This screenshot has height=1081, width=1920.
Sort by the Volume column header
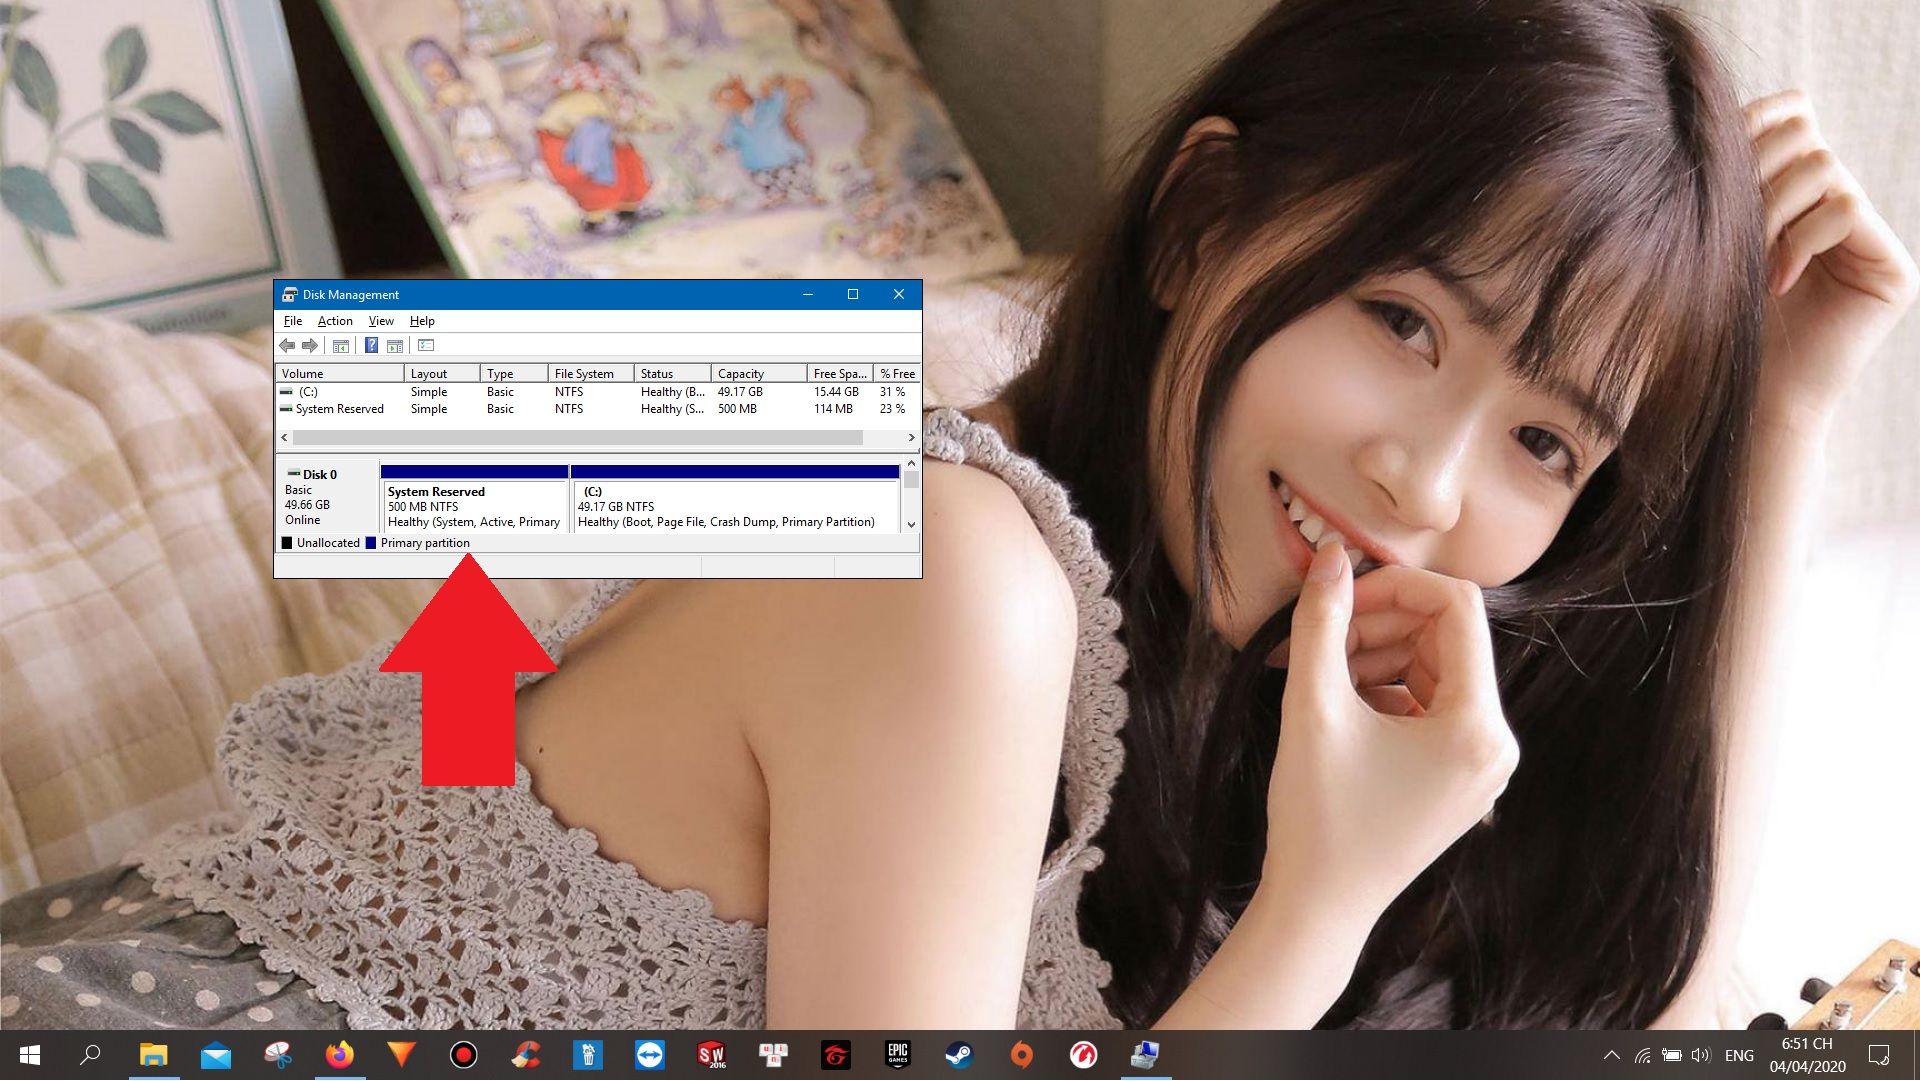tap(340, 374)
